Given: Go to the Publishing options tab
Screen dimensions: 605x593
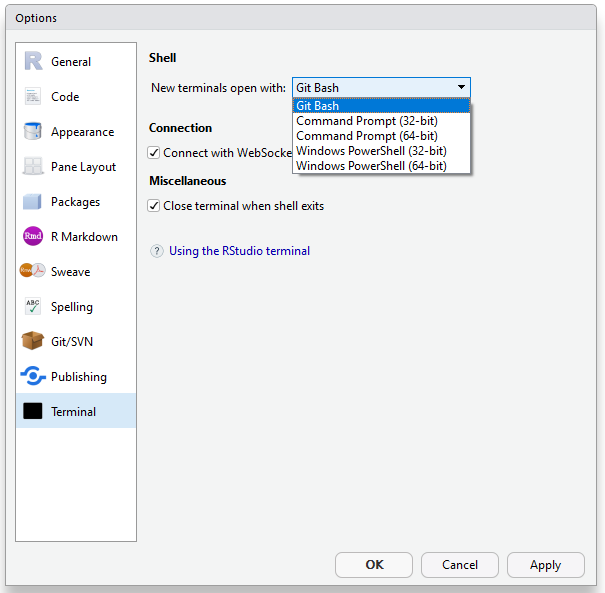Looking at the screenshot, I should [x=78, y=377].
